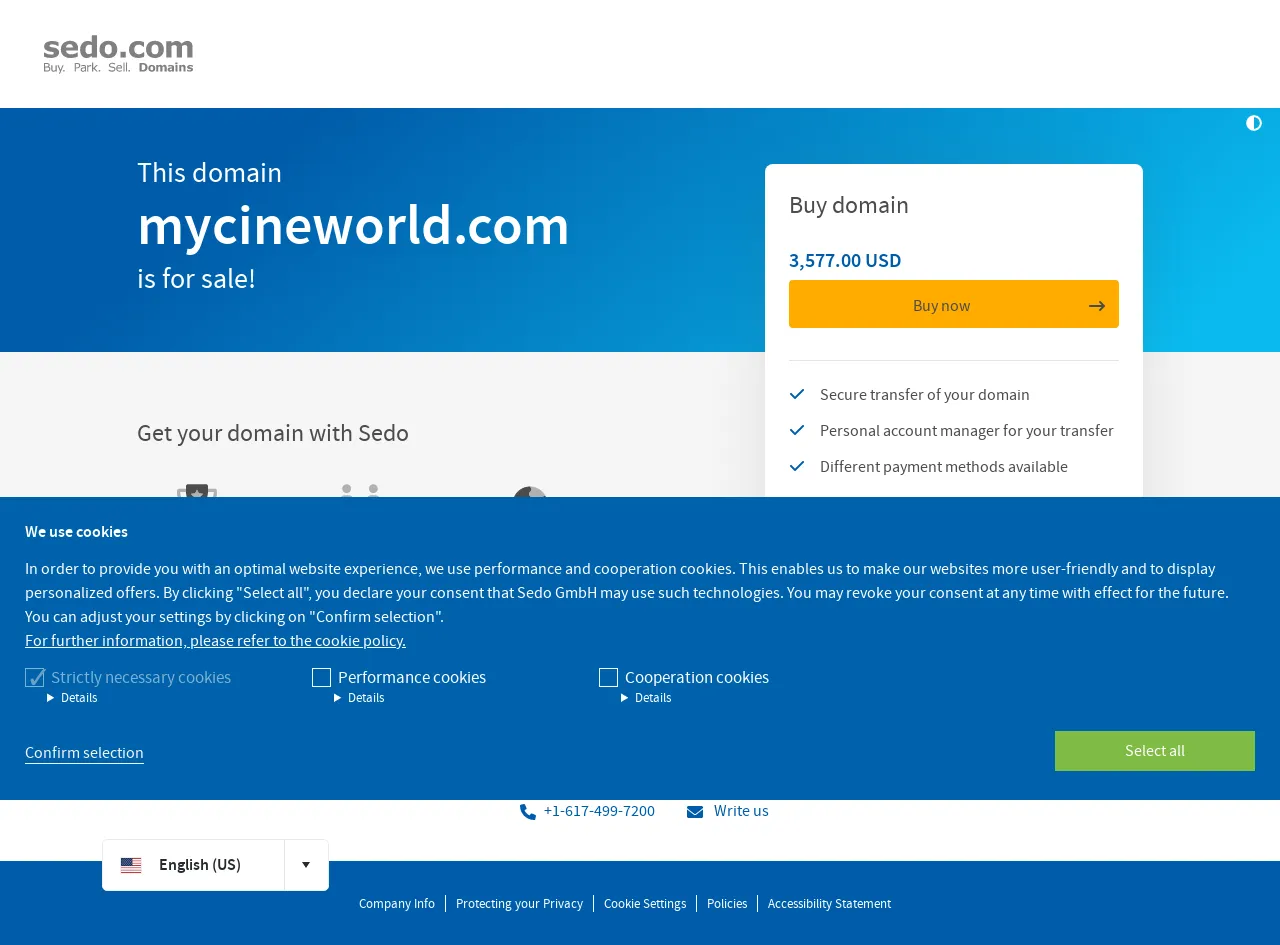The width and height of the screenshot is (1280, 945).
Task: Expand Details under Performance cookies
Action: pyautogui.click(x=359, y=698)
